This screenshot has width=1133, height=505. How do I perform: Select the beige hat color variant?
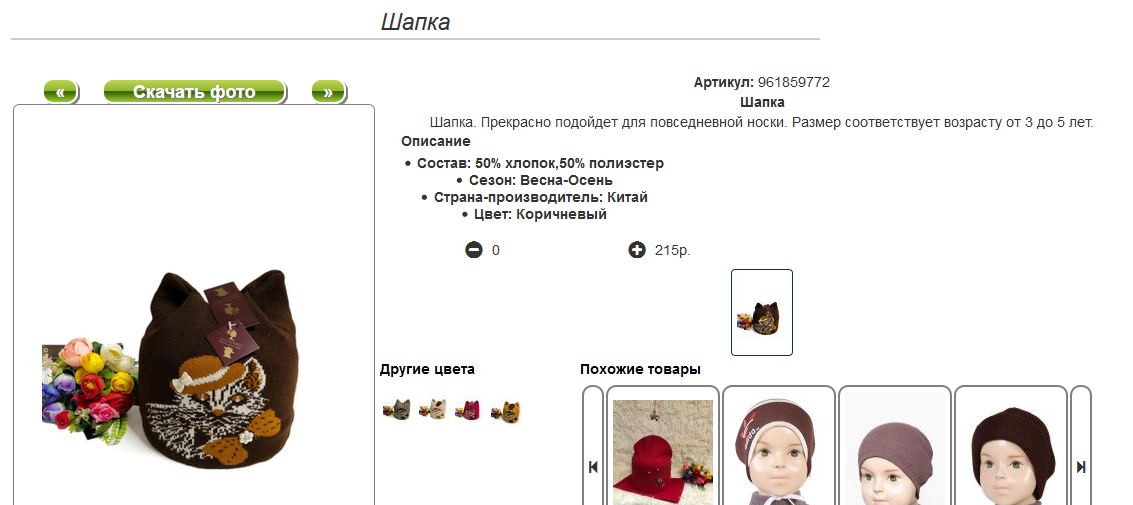click(433, 412)
